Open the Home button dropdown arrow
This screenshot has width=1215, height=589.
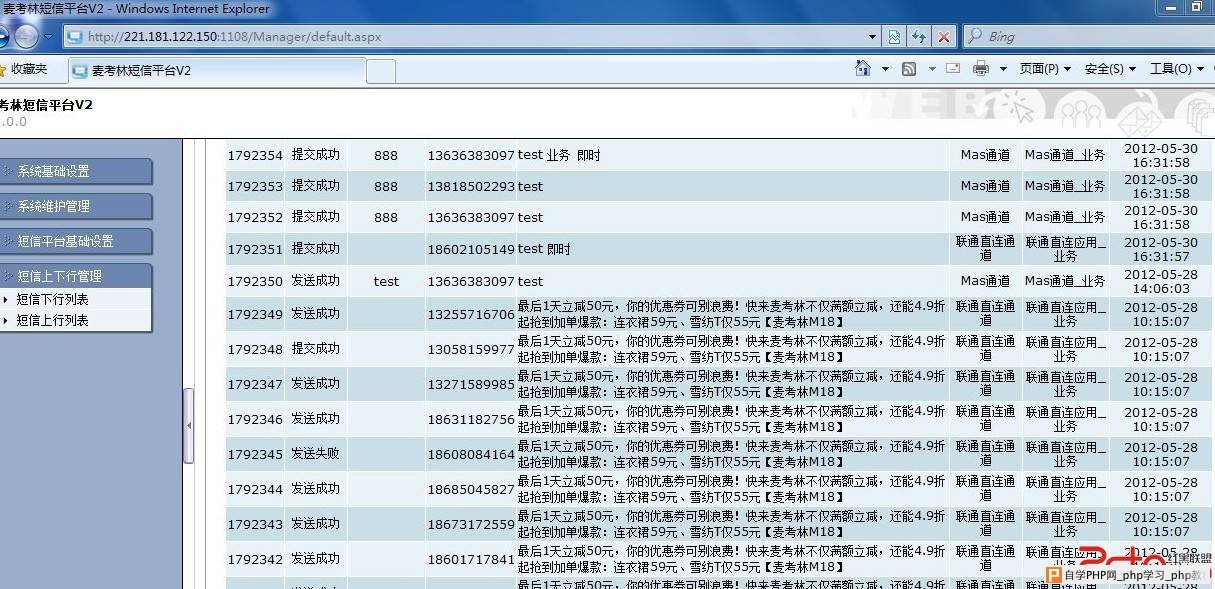(x=885, y=69)
